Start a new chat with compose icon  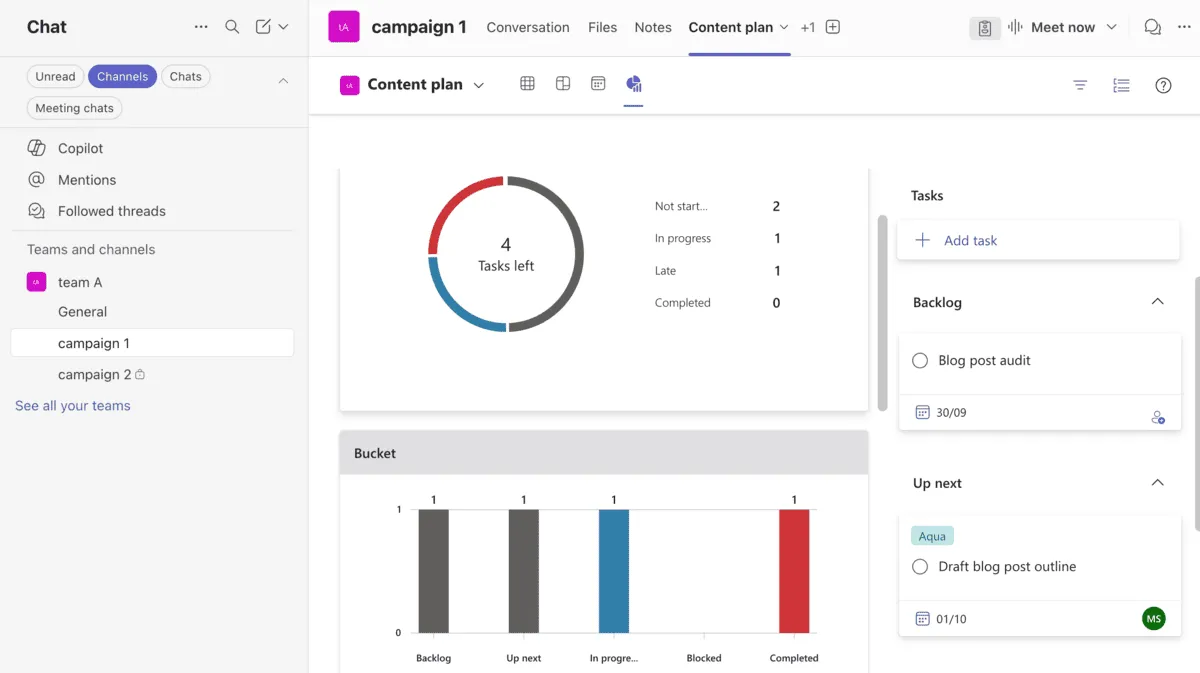263,27
